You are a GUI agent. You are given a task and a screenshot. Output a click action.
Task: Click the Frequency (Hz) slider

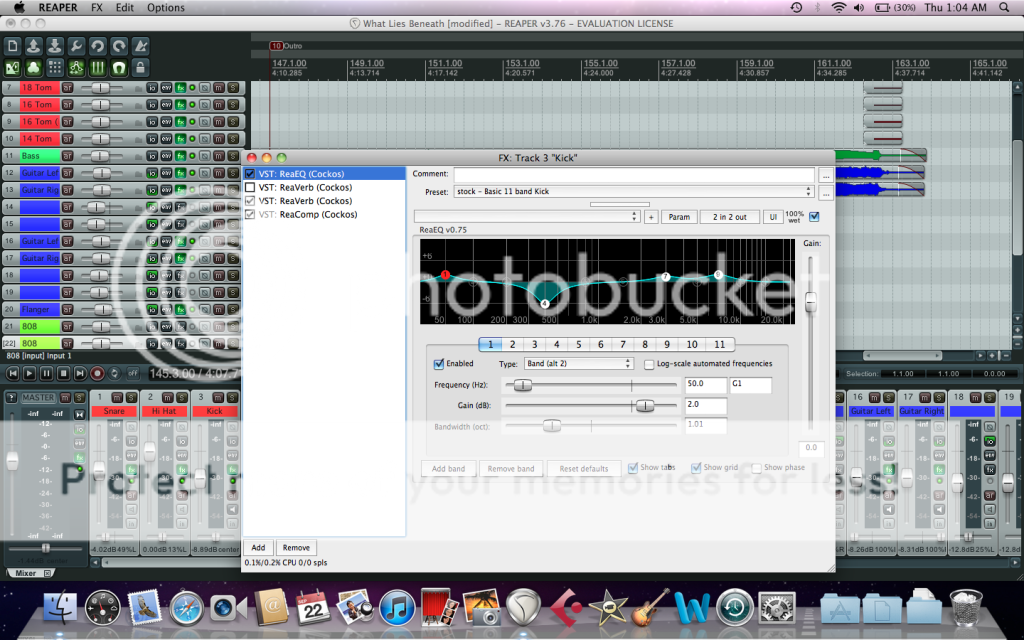coord(591,385)
